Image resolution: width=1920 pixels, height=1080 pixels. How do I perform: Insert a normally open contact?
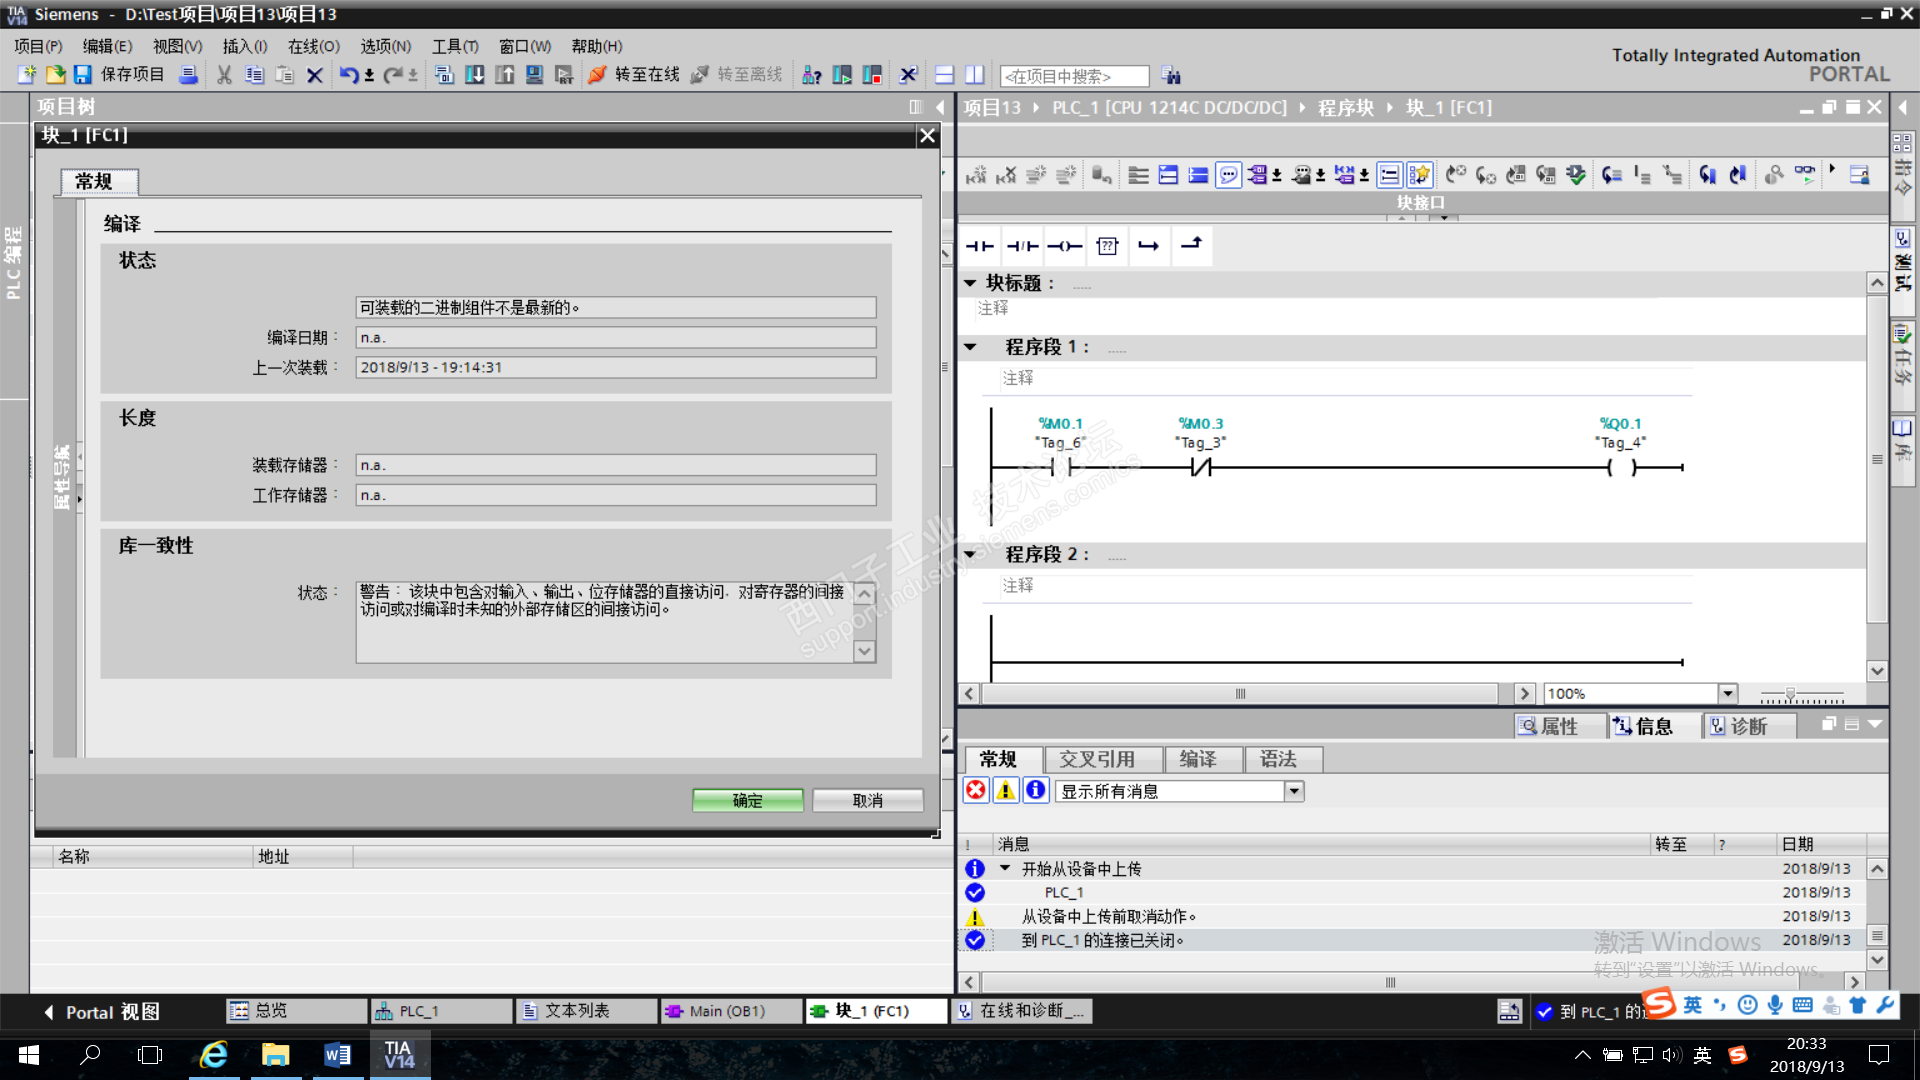(x=979, y=246)
